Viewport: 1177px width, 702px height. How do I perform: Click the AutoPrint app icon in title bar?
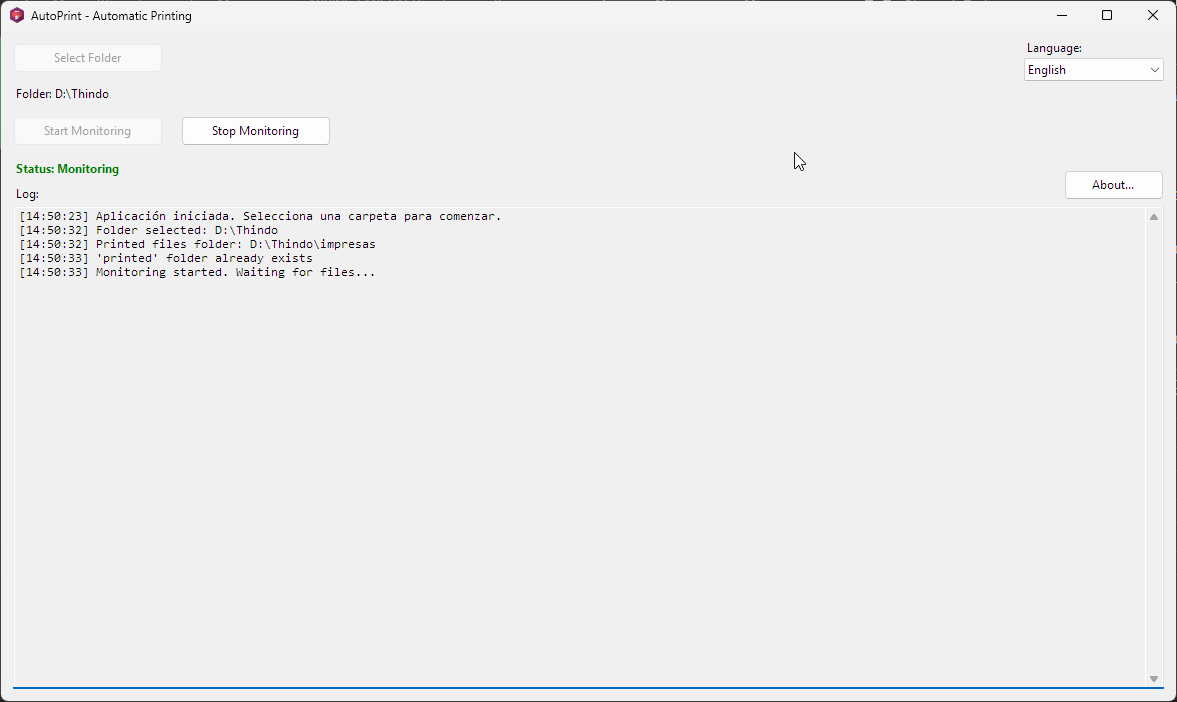(17, 16)
